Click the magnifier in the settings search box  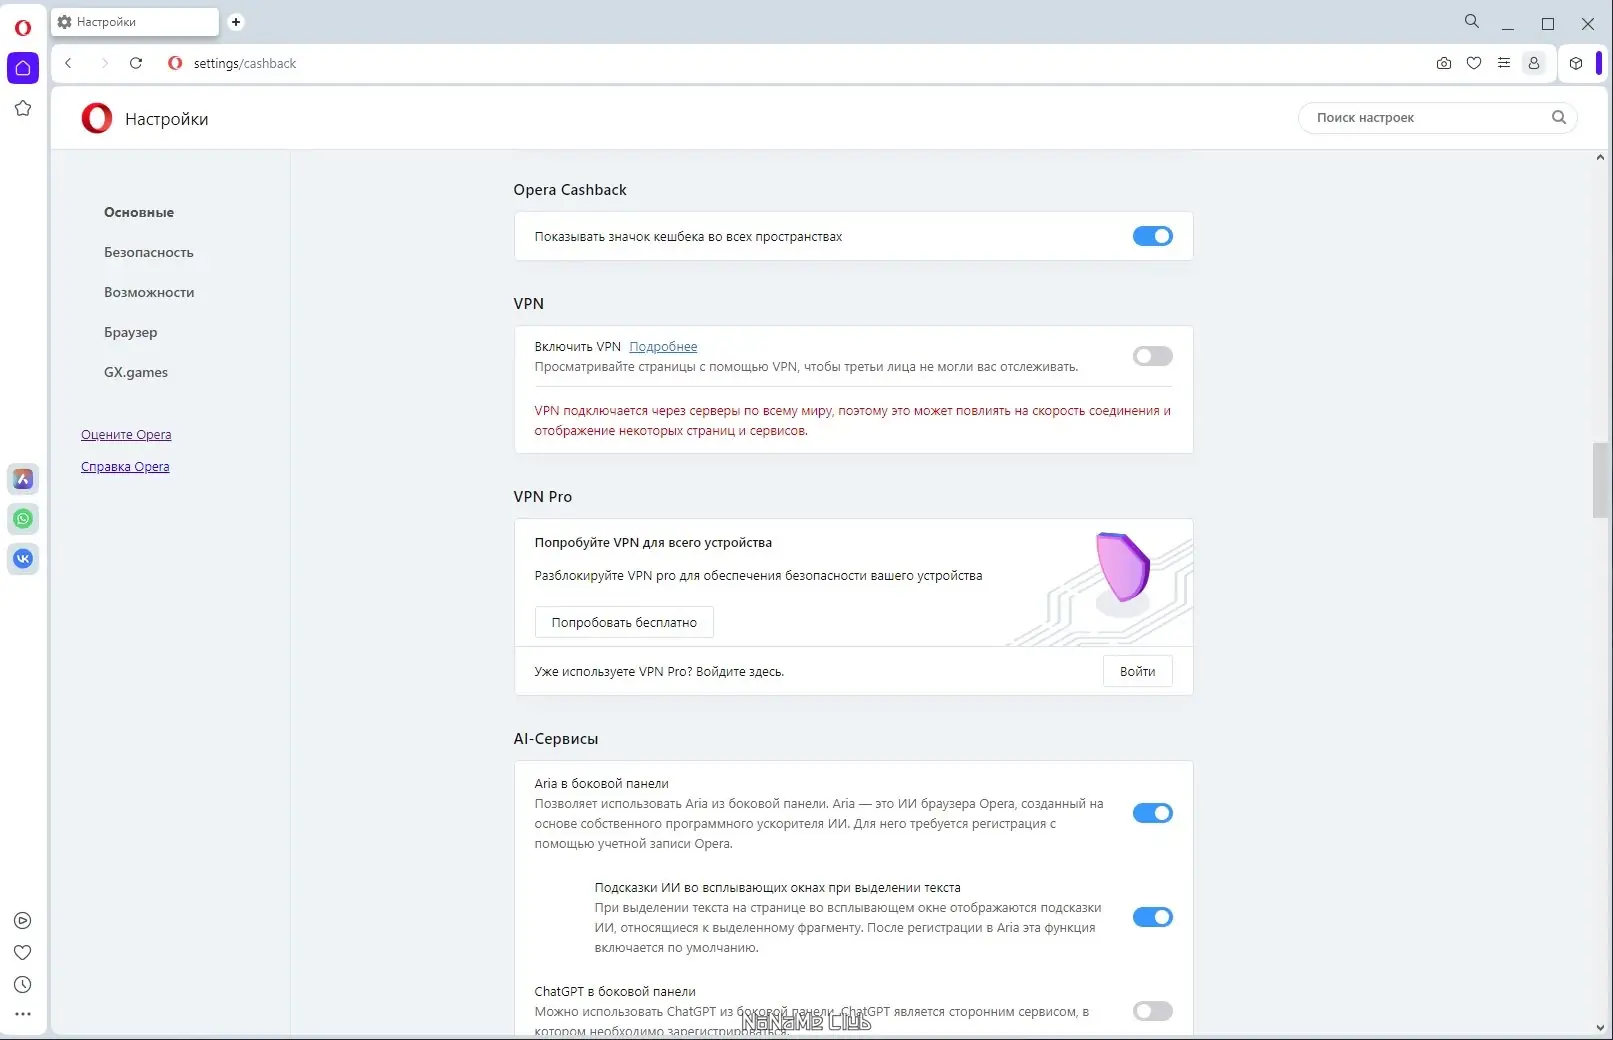[x=1559, y=117]
